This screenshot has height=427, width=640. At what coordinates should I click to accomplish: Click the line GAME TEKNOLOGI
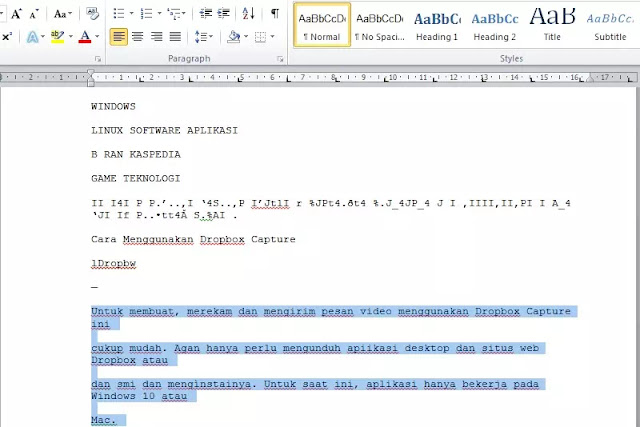136,179
